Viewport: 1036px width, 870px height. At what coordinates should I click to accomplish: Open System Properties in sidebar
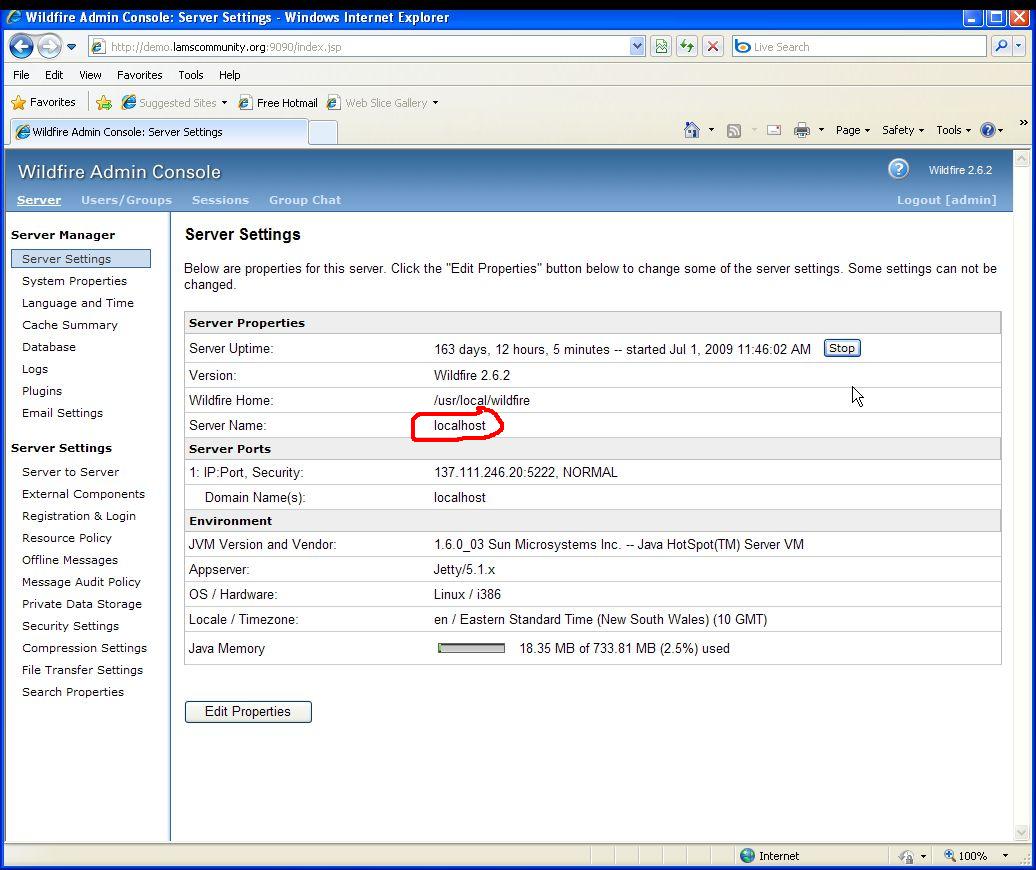(74, 281)
